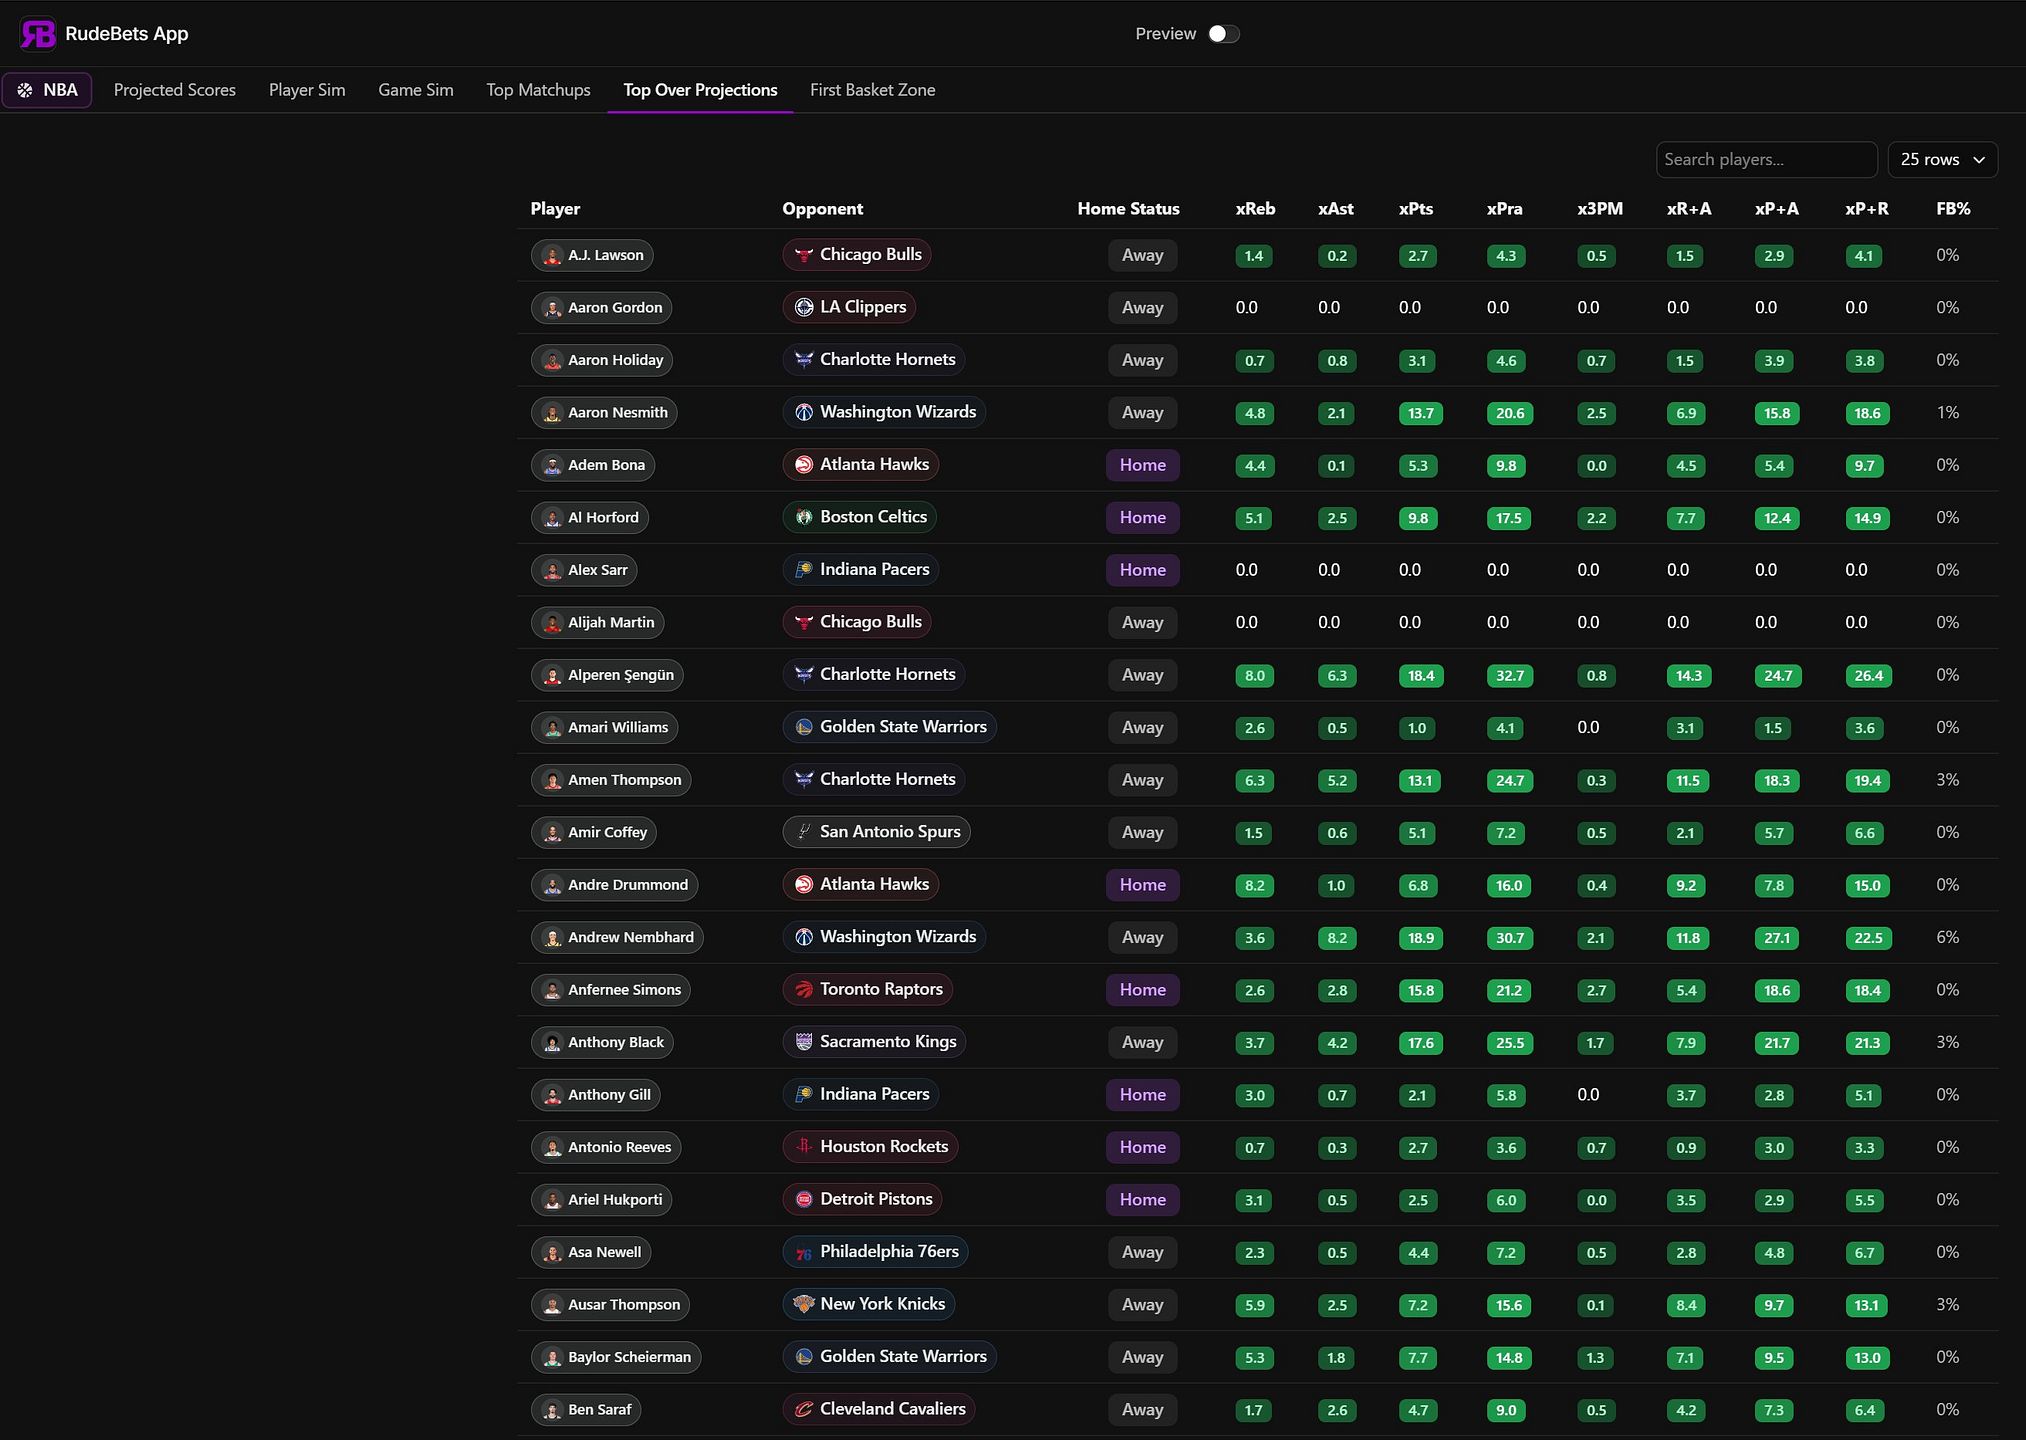Open the Projected Scores tab
Viewport: 2026px width, 1440px height.
point(175,90)
